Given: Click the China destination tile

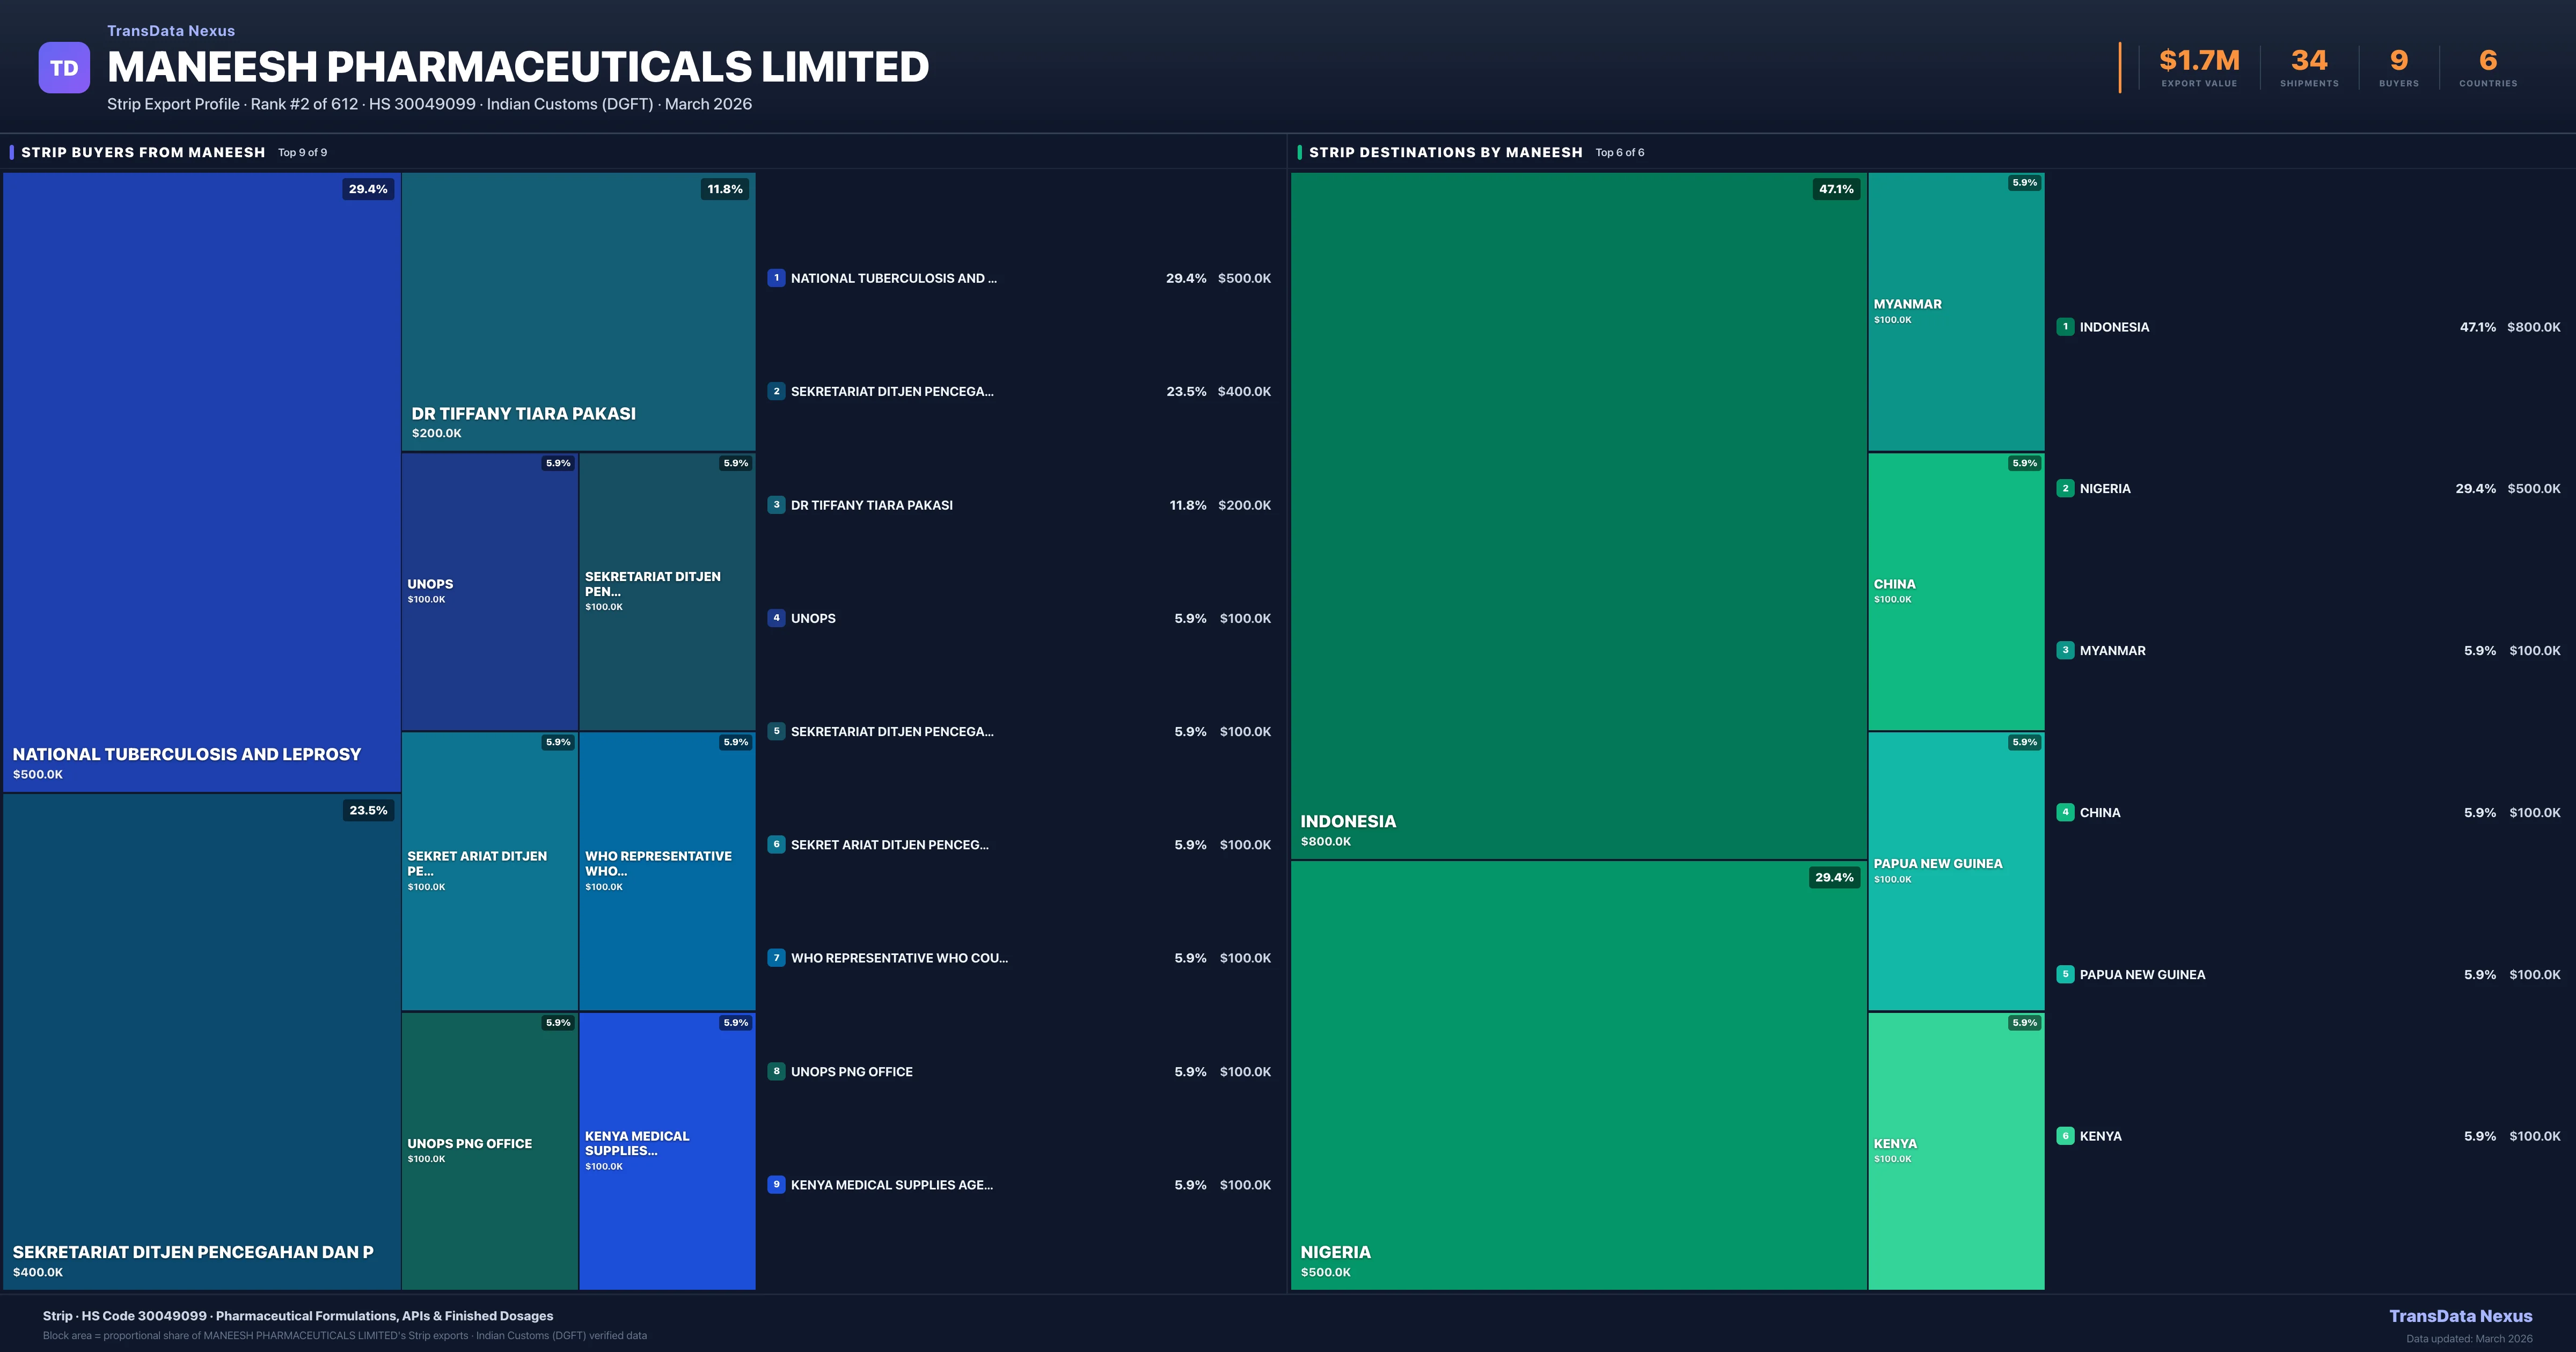Looking at the screenshot, I should [1956, 591].
